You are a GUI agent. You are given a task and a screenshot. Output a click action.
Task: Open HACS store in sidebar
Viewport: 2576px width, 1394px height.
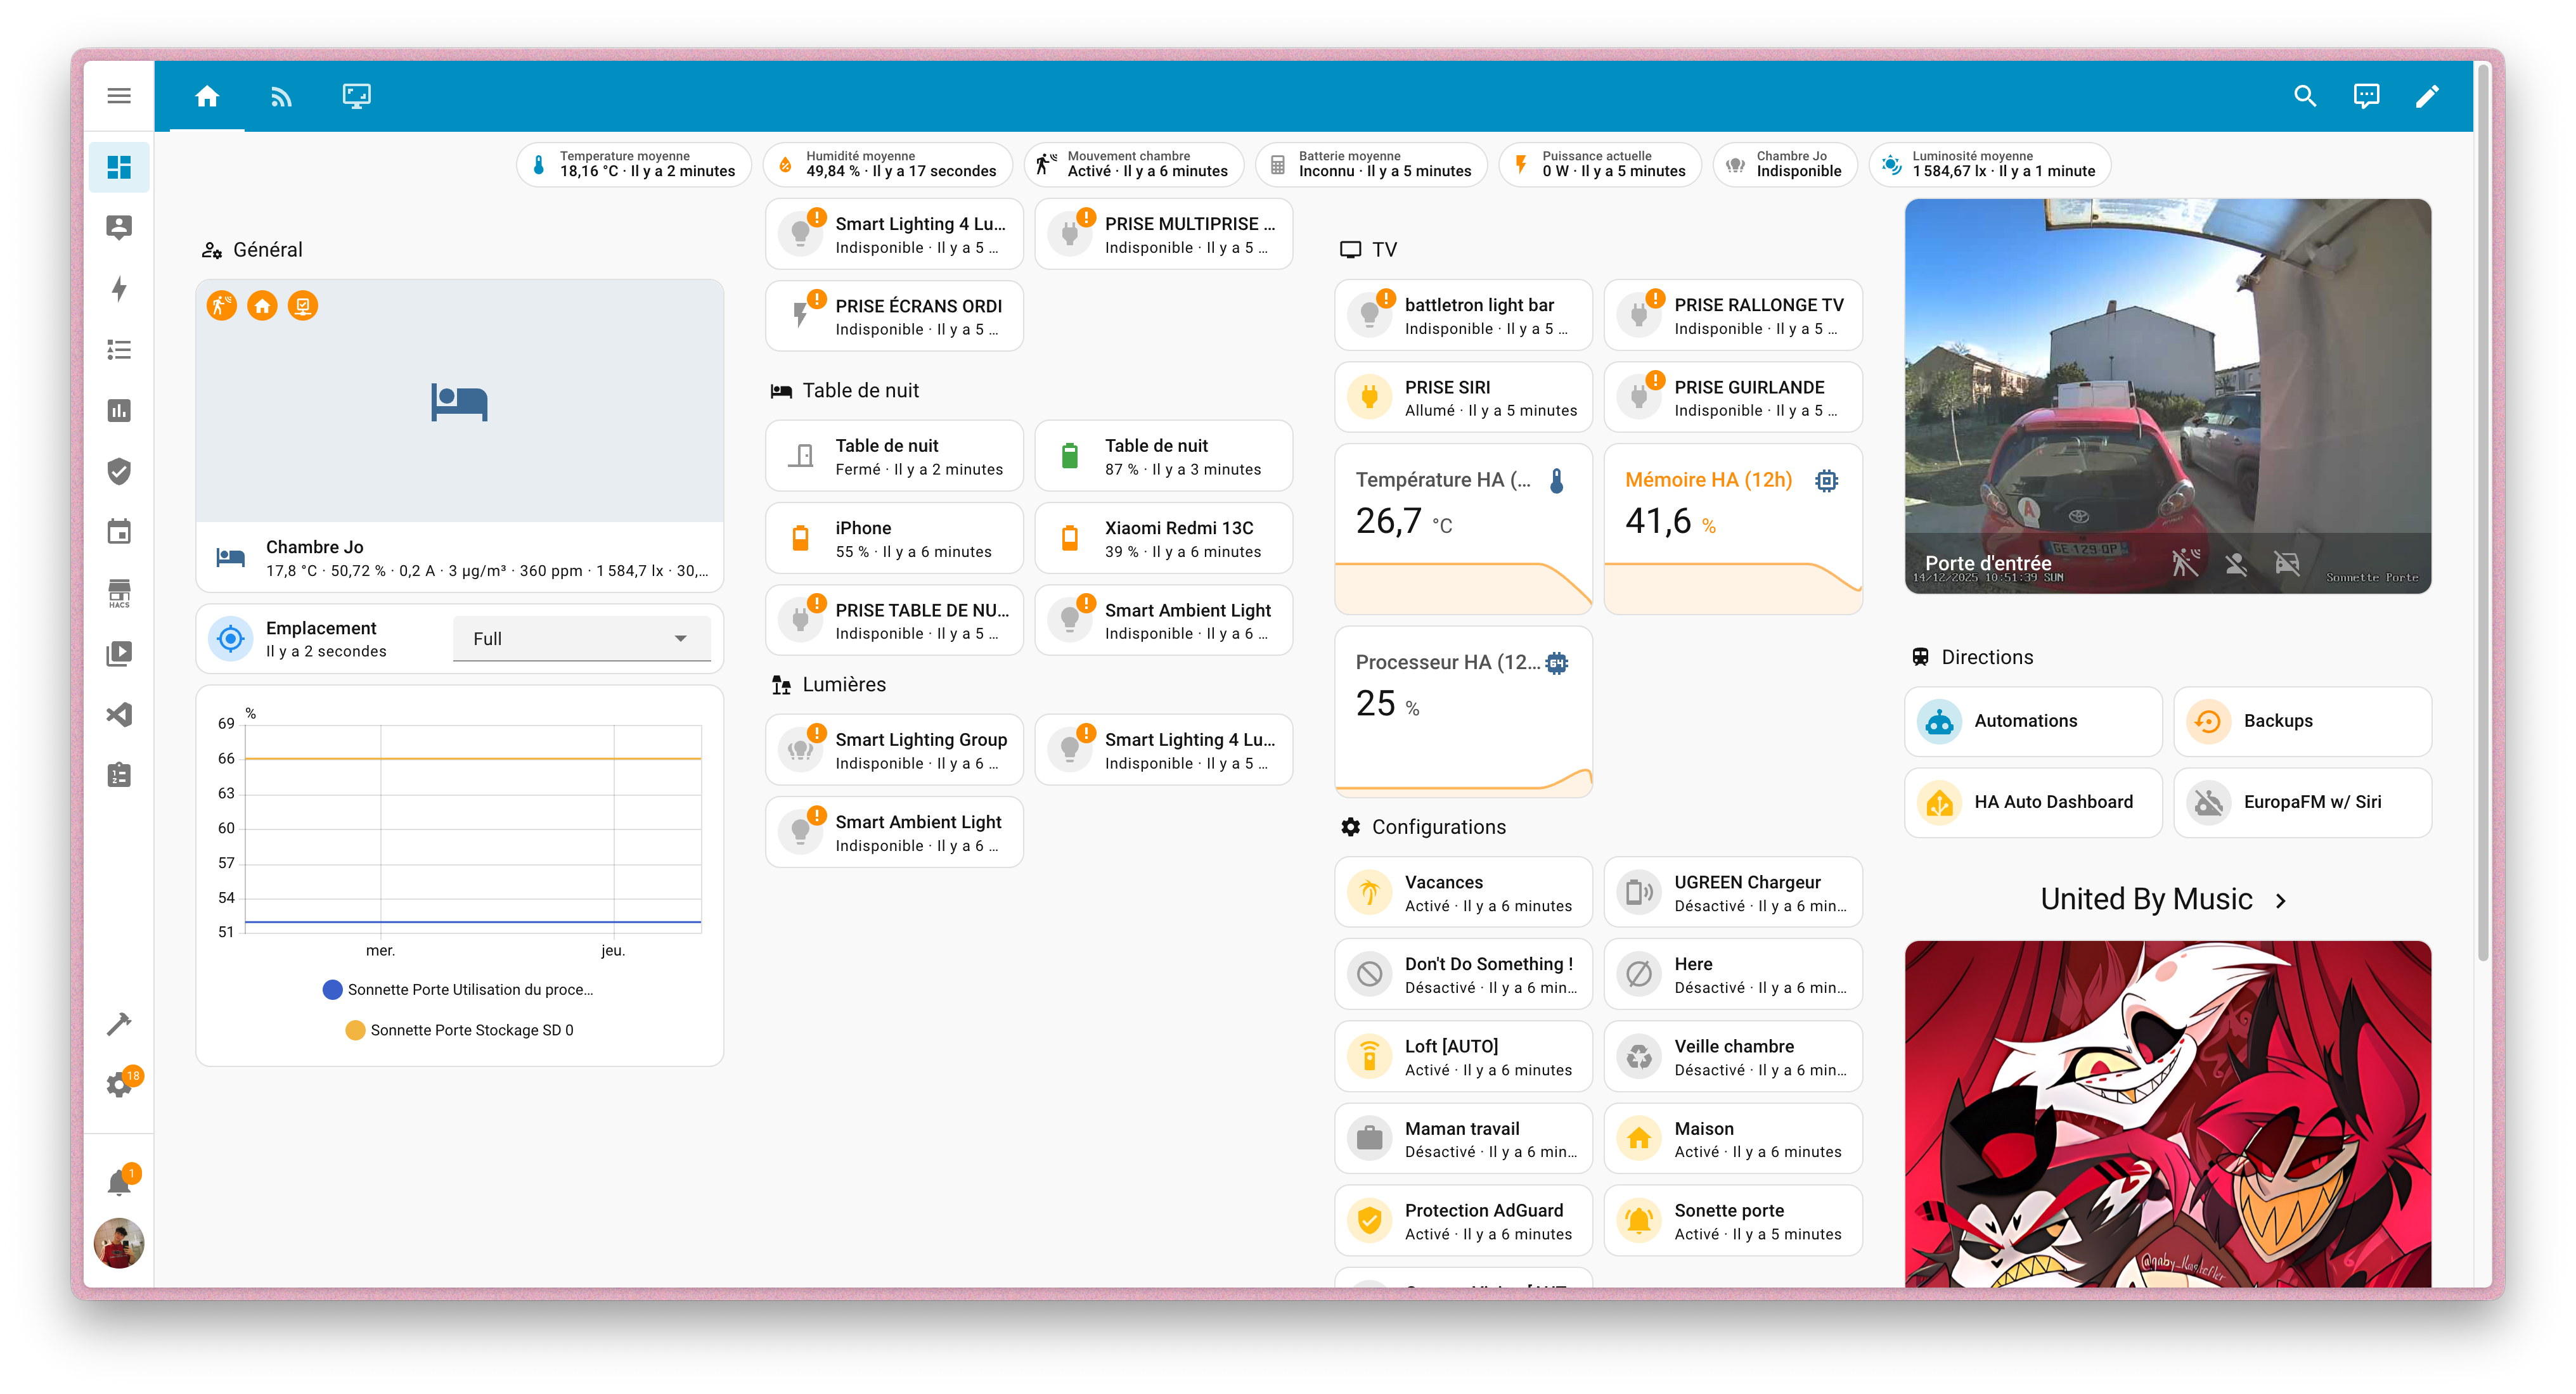[x=119, y=593]
